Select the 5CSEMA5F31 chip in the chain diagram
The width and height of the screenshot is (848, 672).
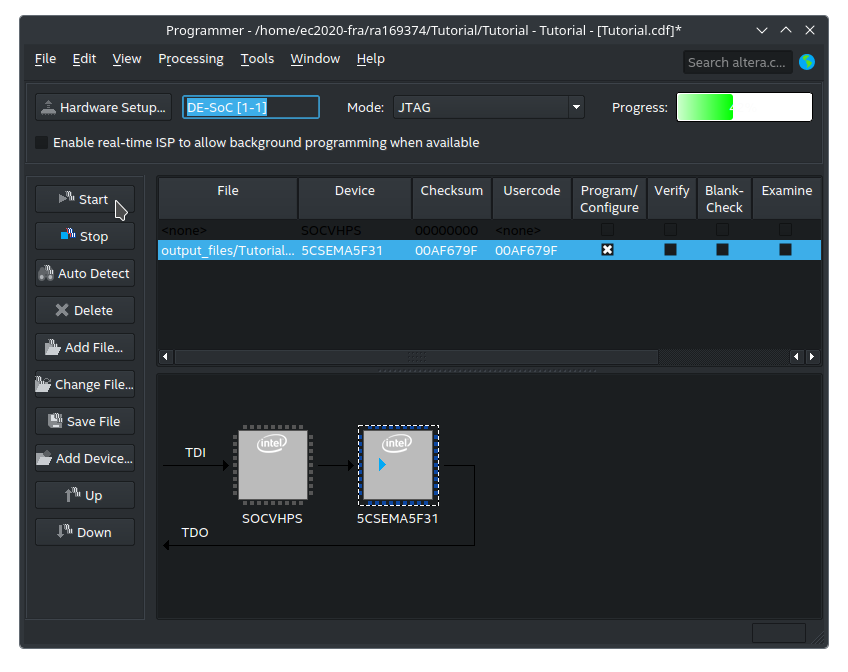[398, 465]
